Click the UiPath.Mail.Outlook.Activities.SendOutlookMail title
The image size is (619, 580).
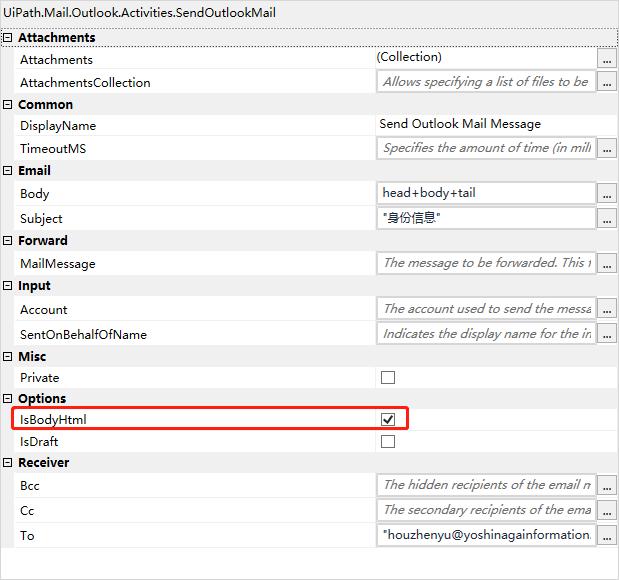[x=139, y=13]
